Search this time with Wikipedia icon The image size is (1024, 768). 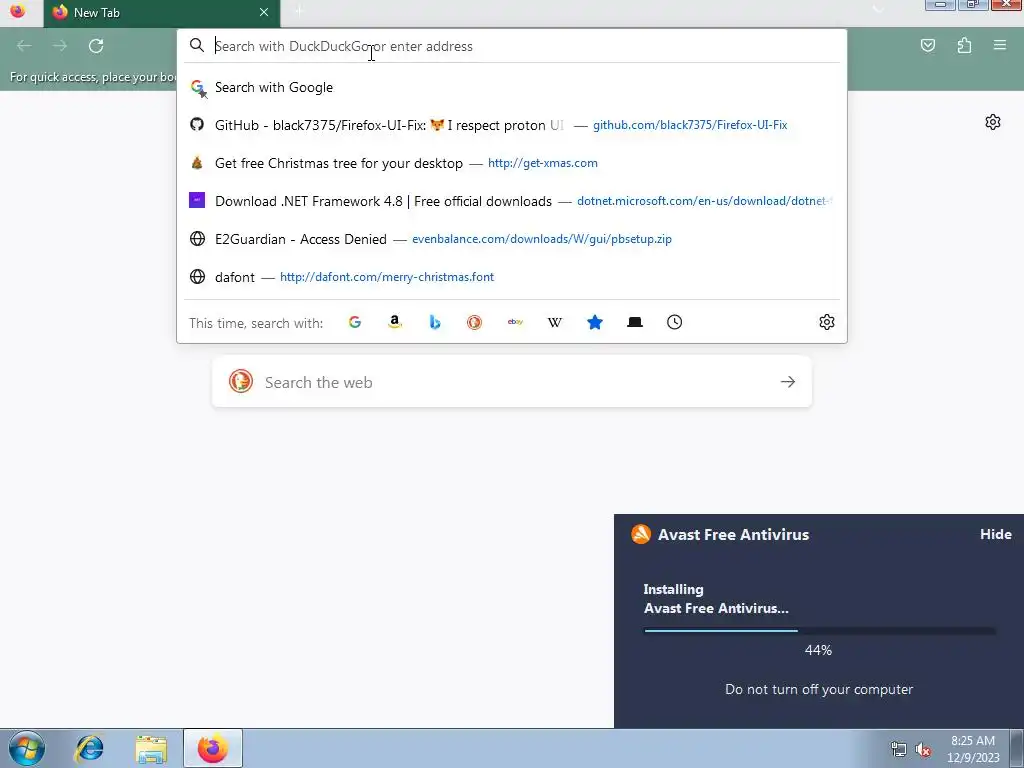(554, 322)
